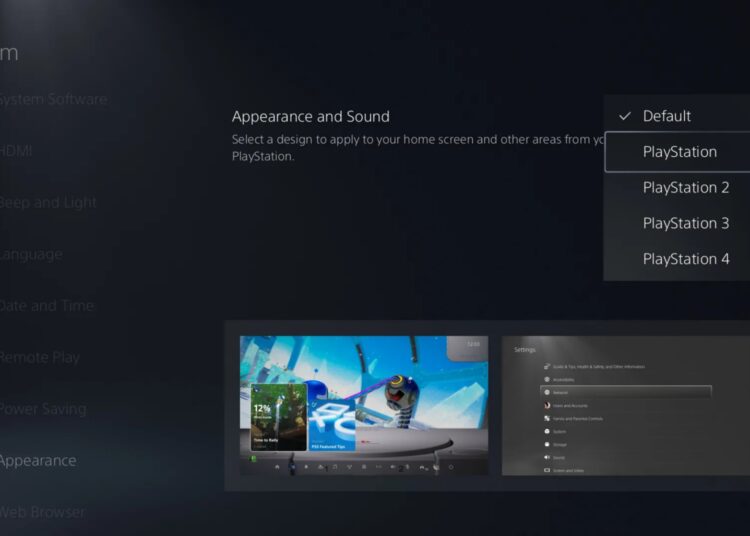Select PlayStation 4 in the dropdown list
This screenshot has width=750, height=536.
[685, 259]
